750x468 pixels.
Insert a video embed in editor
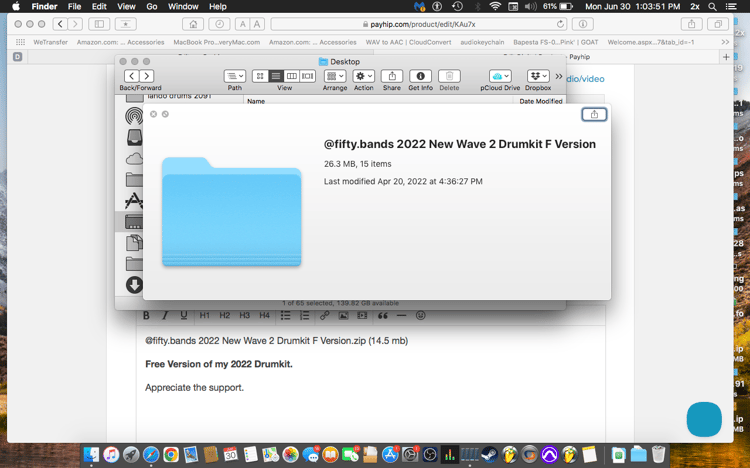(x=362, y=315)
